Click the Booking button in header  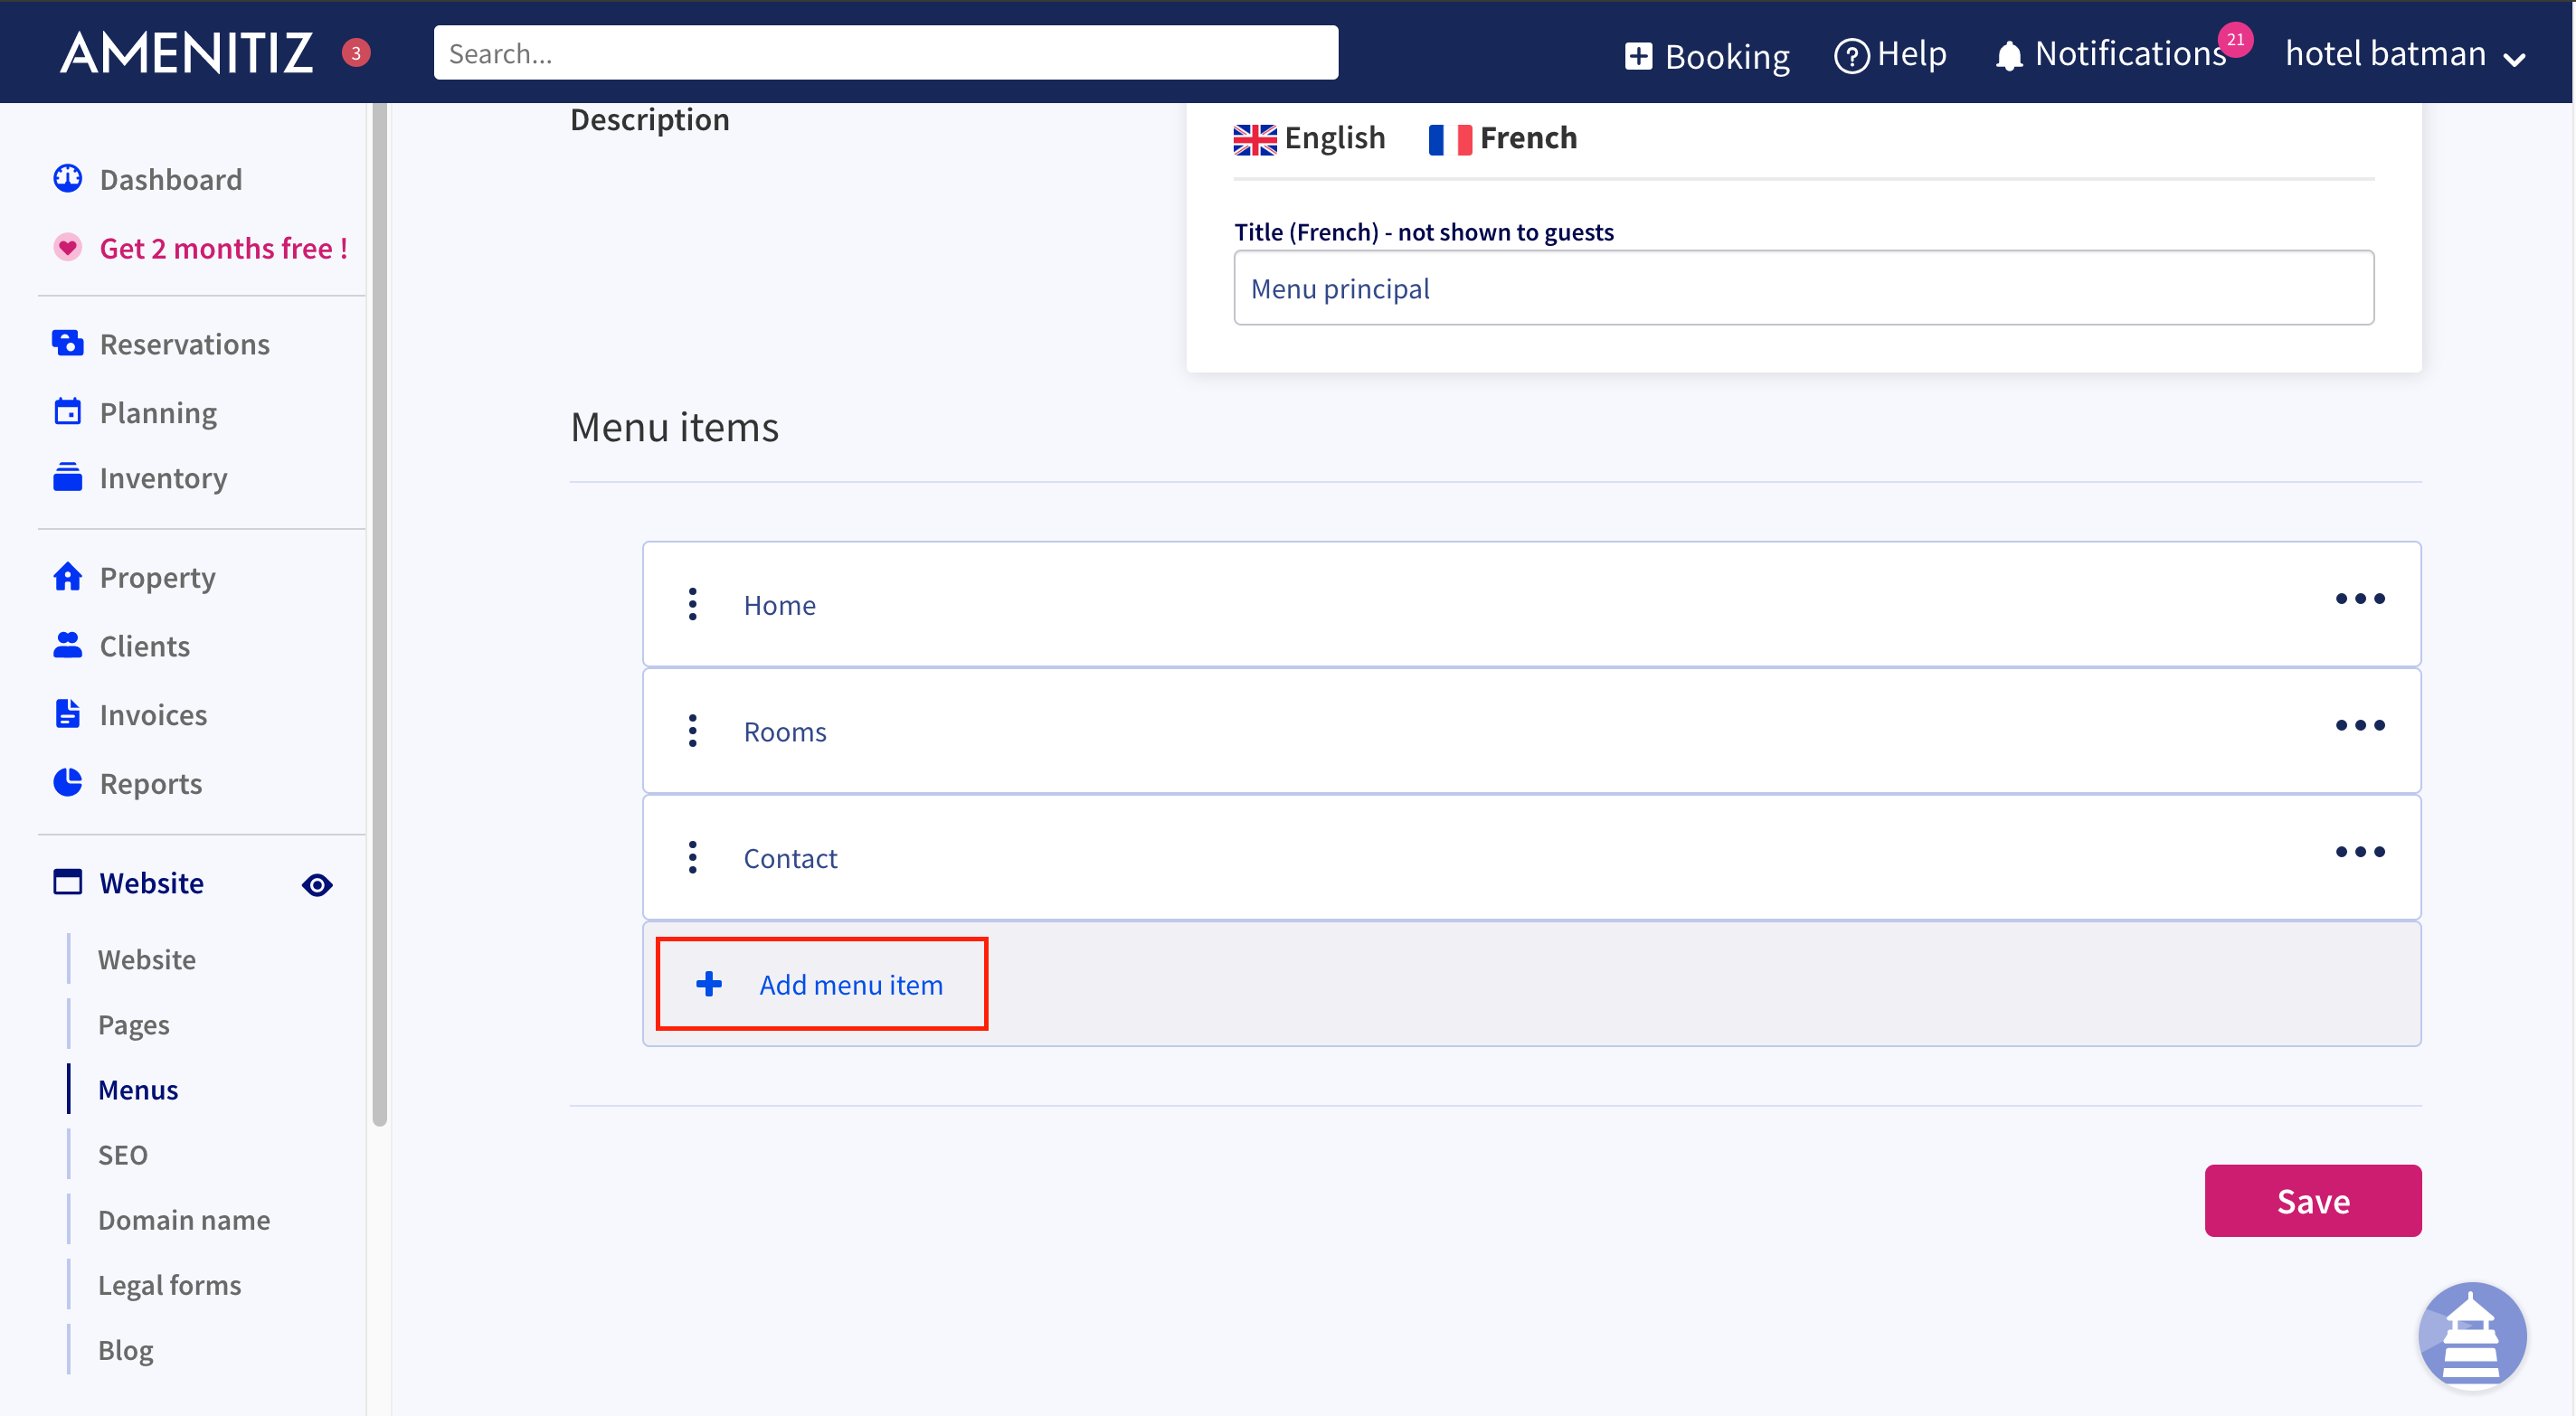click(1708, 56)
